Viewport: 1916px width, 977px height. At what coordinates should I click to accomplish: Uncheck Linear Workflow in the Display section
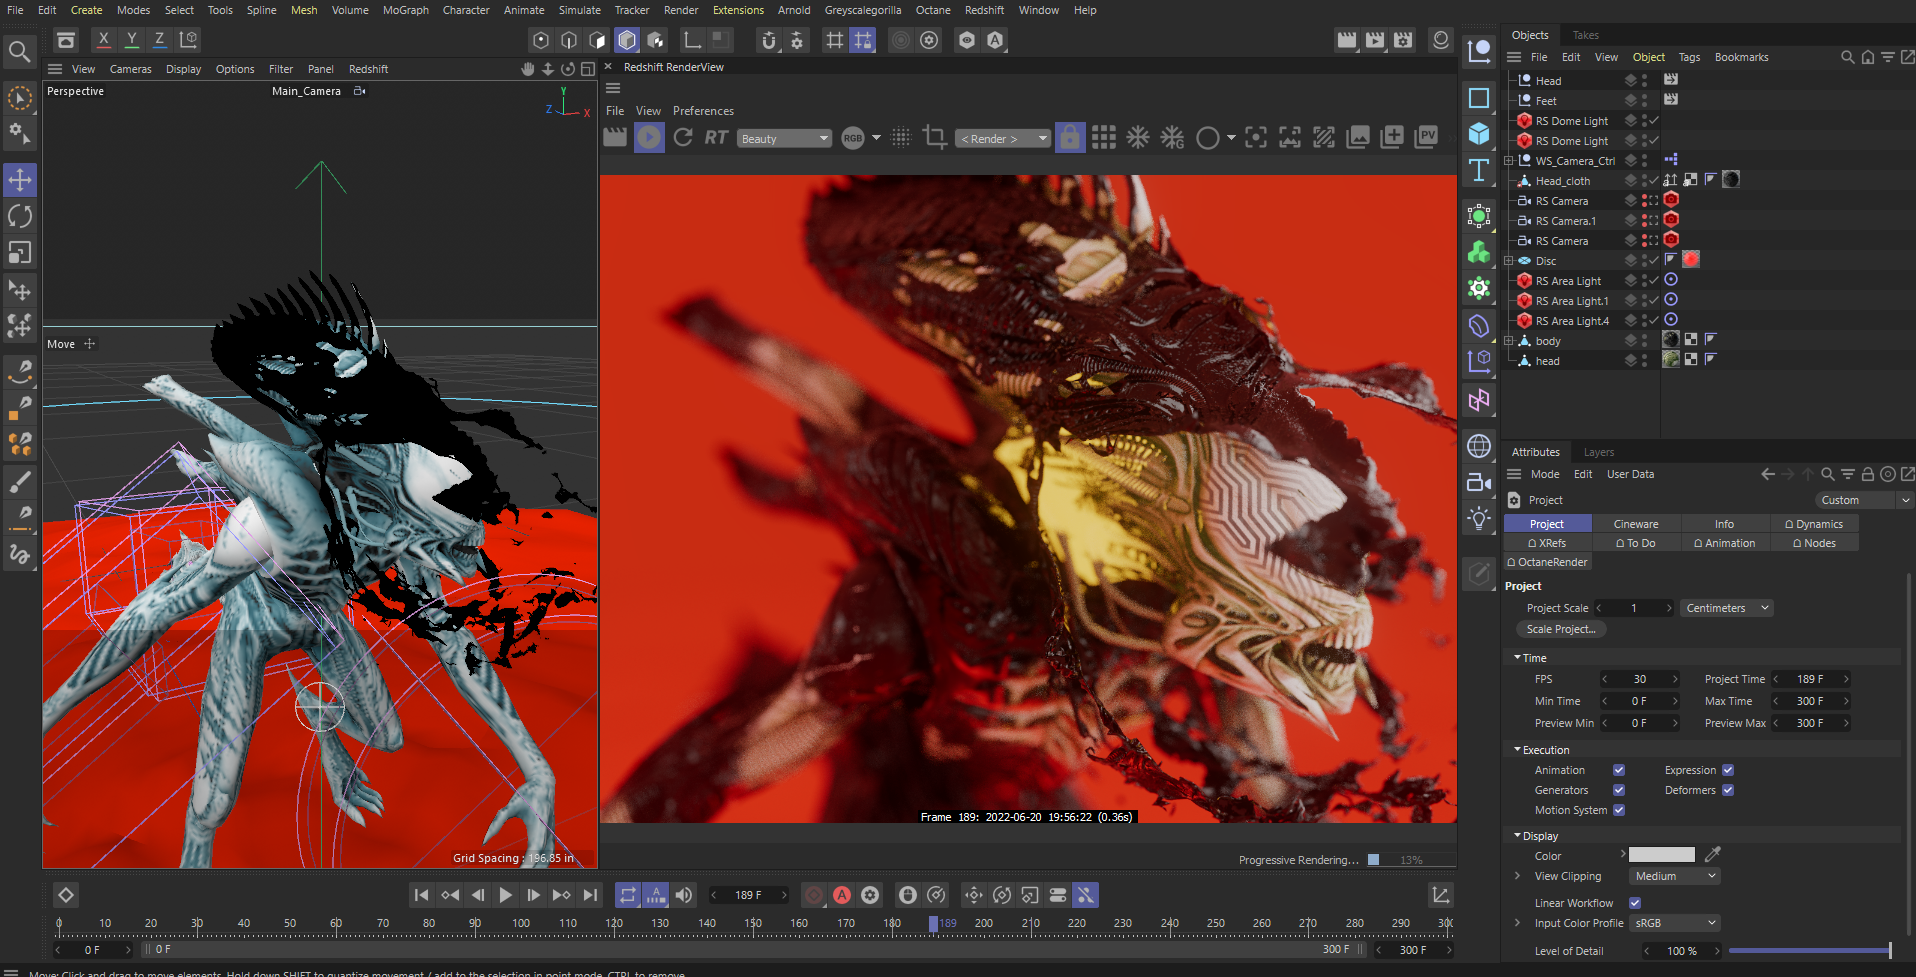click(x=1635, y=902)
